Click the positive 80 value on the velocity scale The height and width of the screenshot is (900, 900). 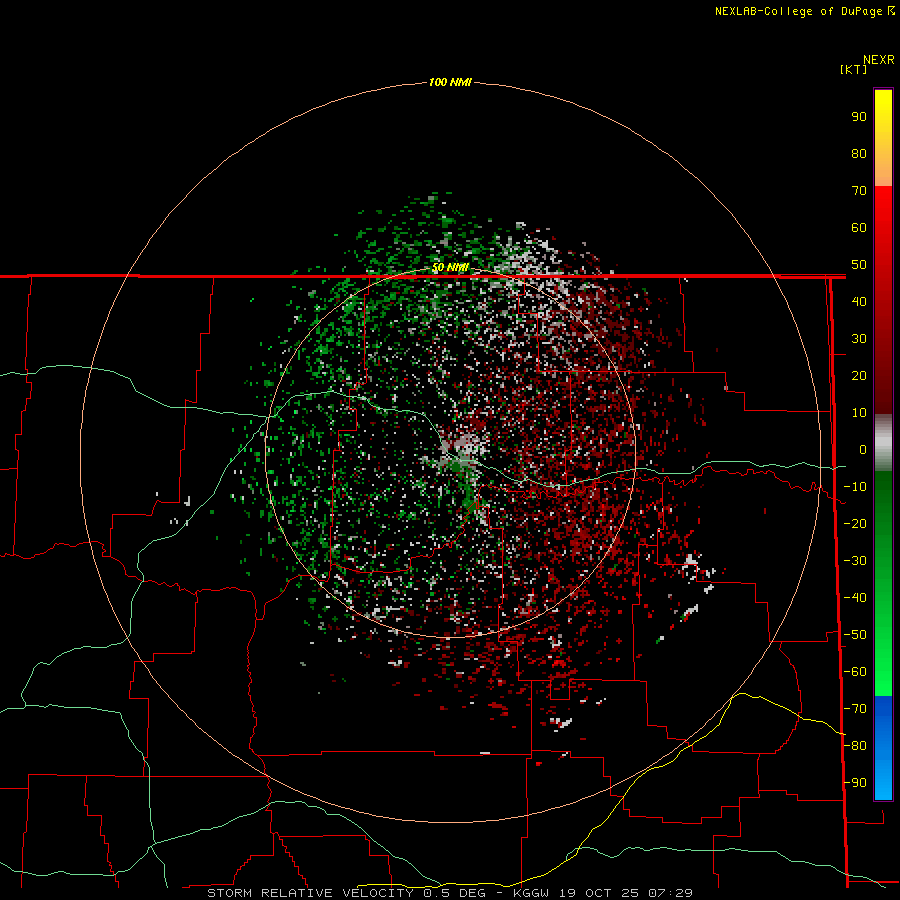click(859, 153)
